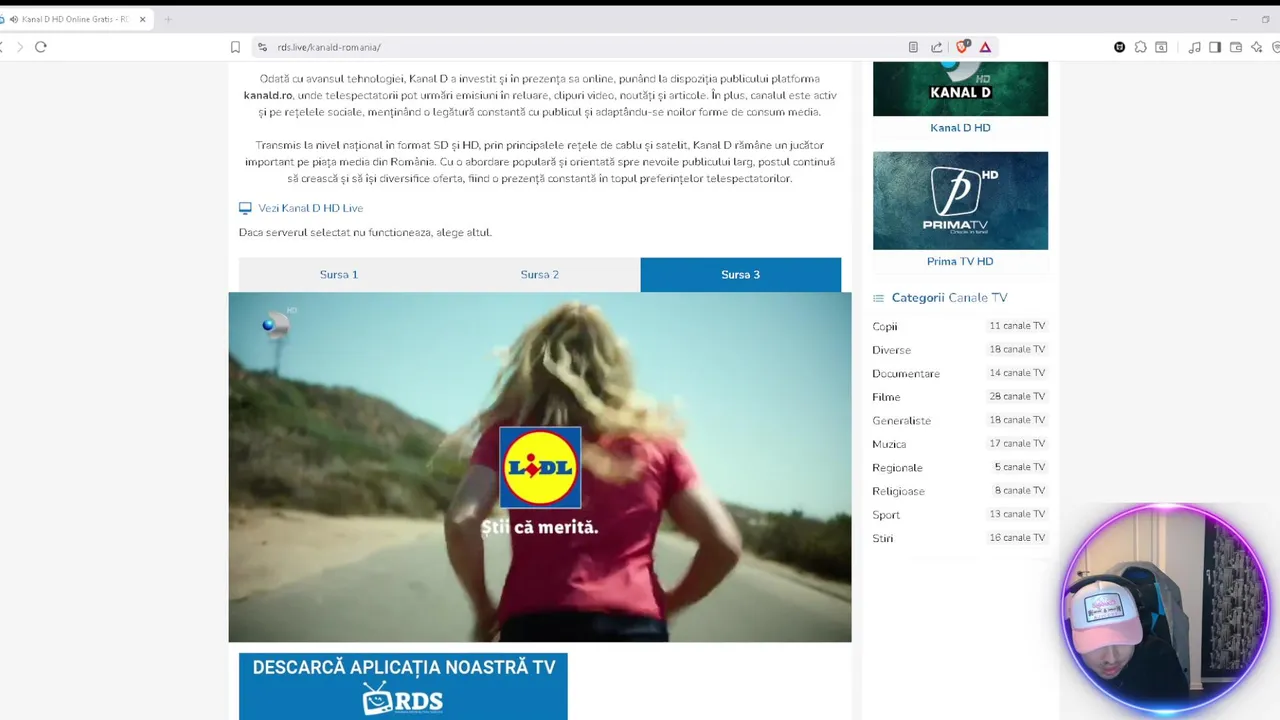The image size is (1280, 720).
Task: Open the Stiri category
Action: (882, 538)
